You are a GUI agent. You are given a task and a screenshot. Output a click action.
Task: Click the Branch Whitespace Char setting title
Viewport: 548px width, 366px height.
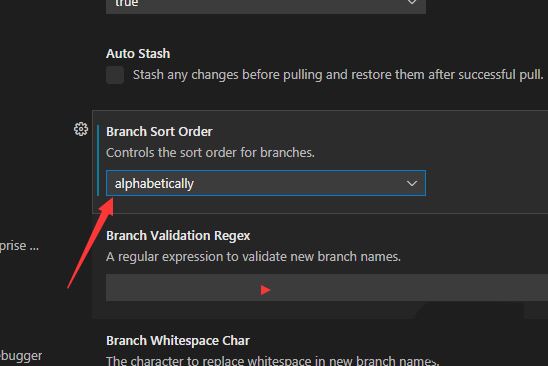coord(178,341)
